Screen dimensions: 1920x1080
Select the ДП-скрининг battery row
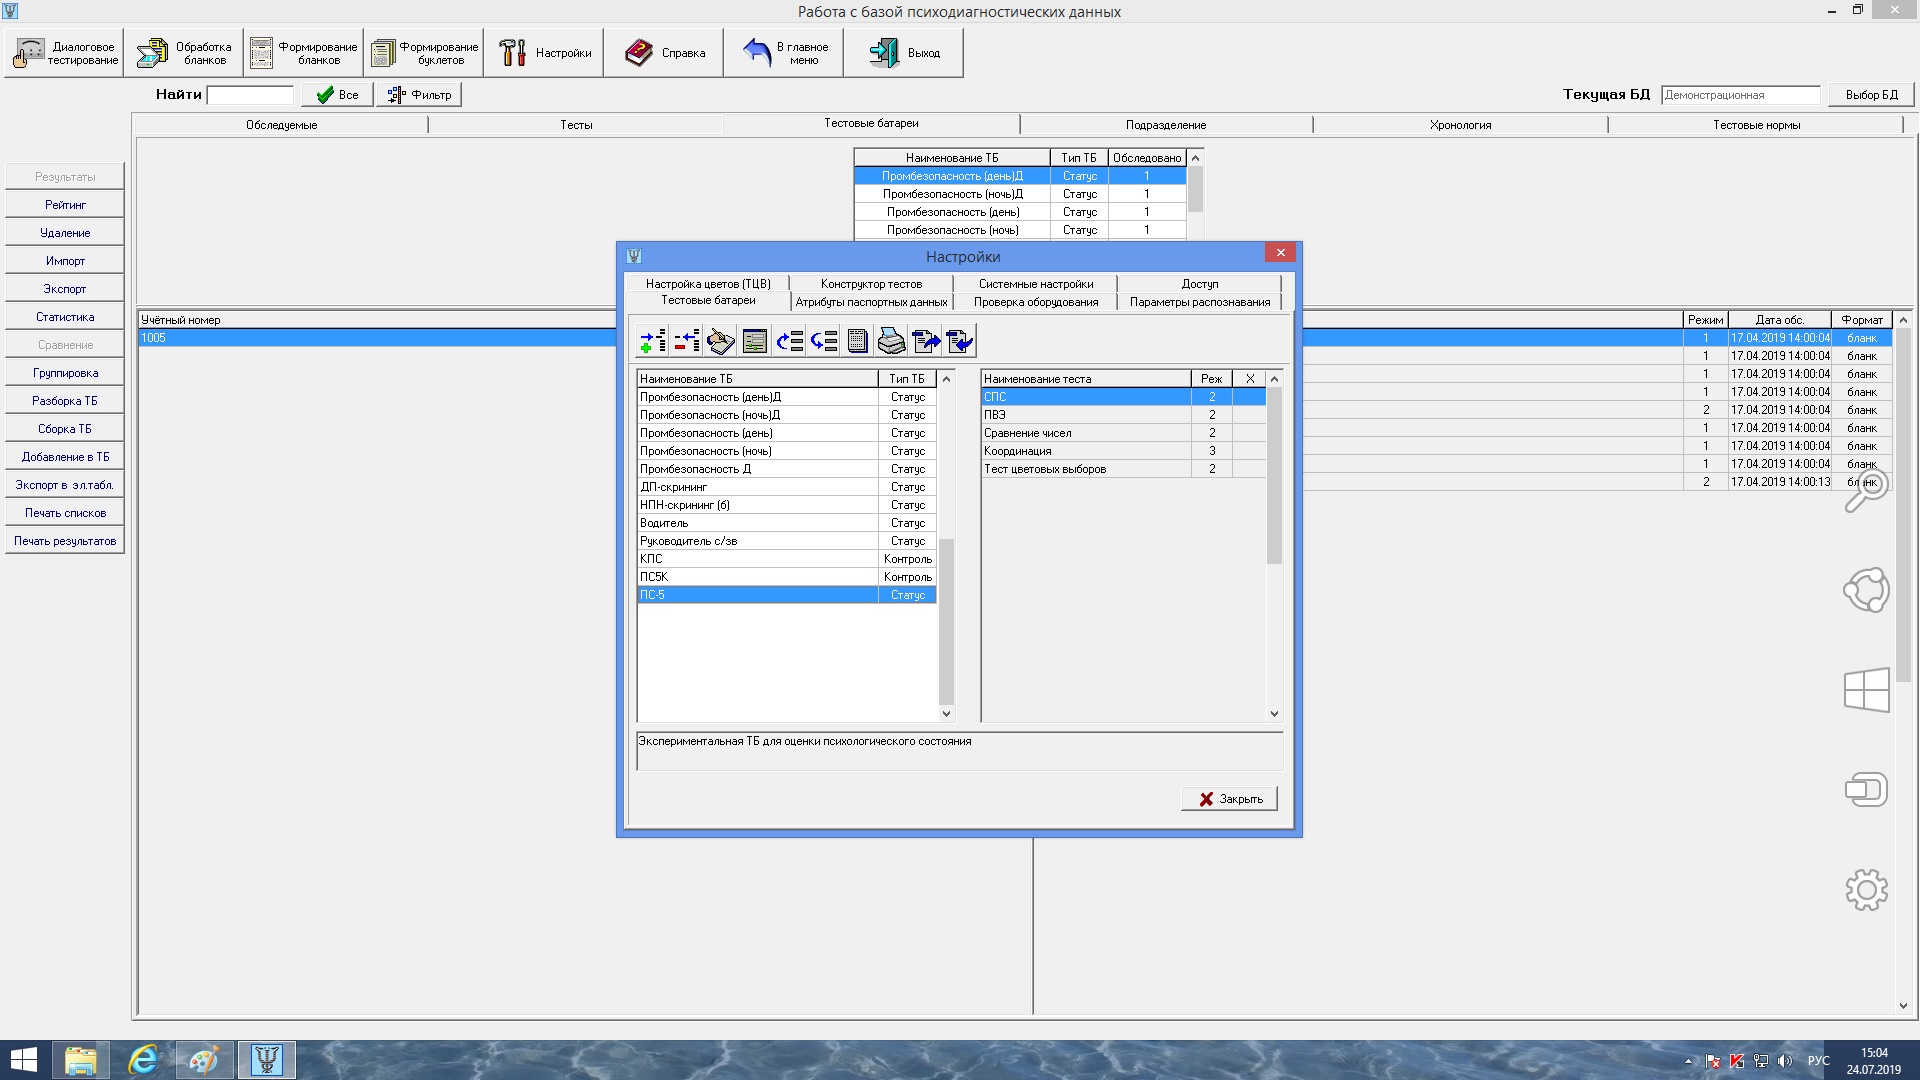tap(756, 487)
